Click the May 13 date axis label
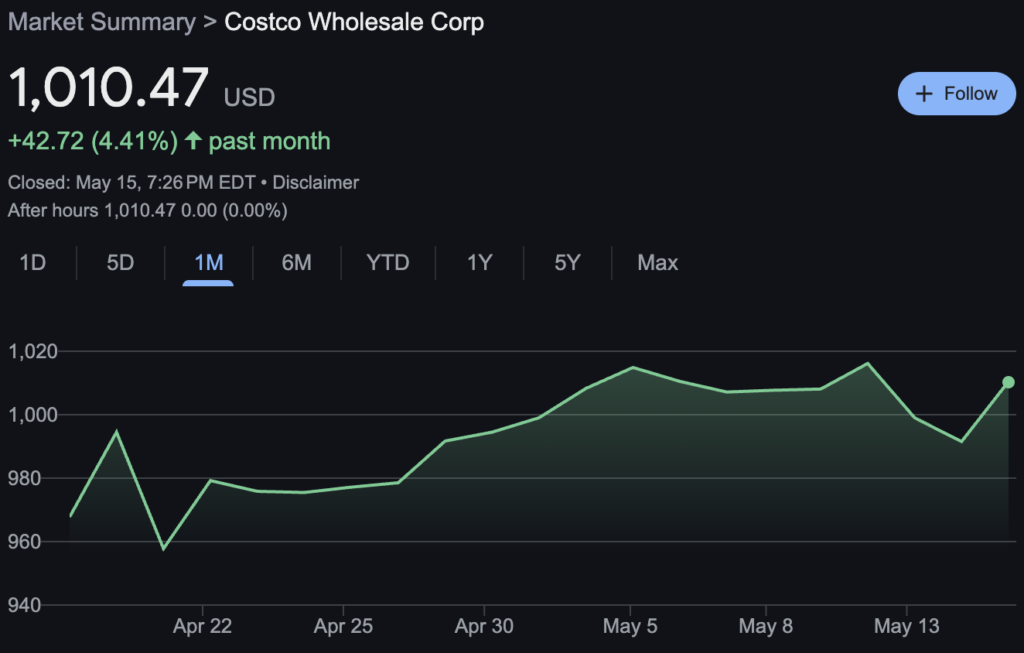 (x=906, y=626)
